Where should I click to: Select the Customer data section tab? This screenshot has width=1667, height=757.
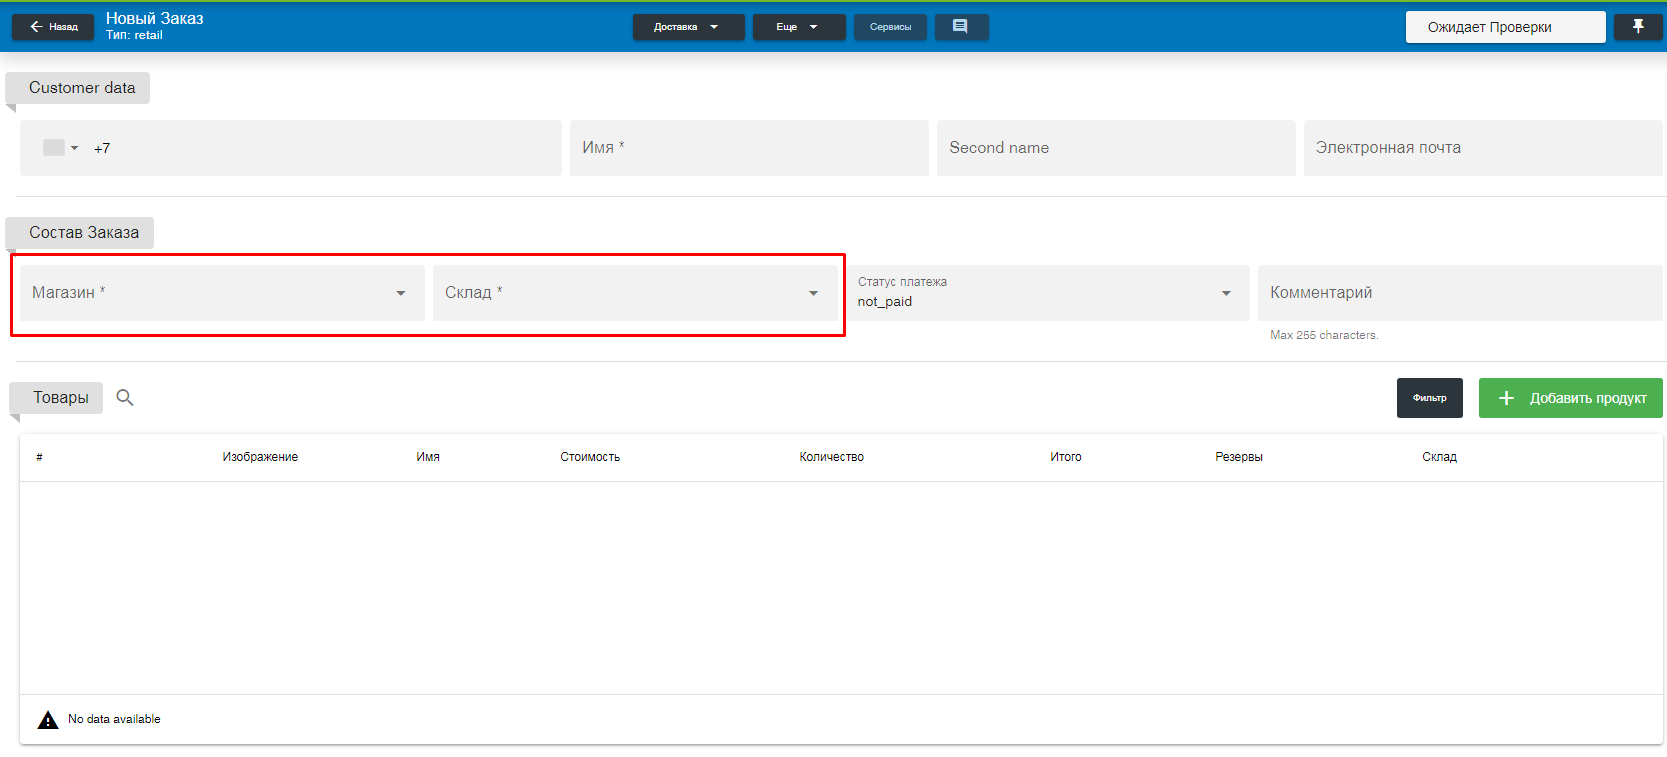pos(80,88)
